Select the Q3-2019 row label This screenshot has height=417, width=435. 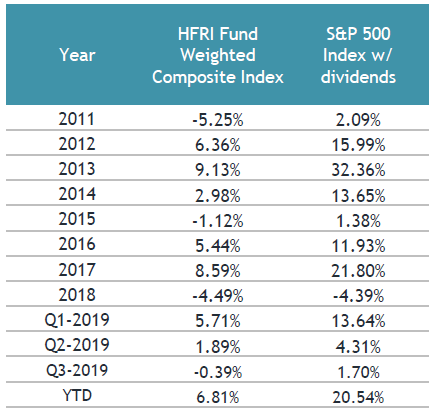coord(77,370)
